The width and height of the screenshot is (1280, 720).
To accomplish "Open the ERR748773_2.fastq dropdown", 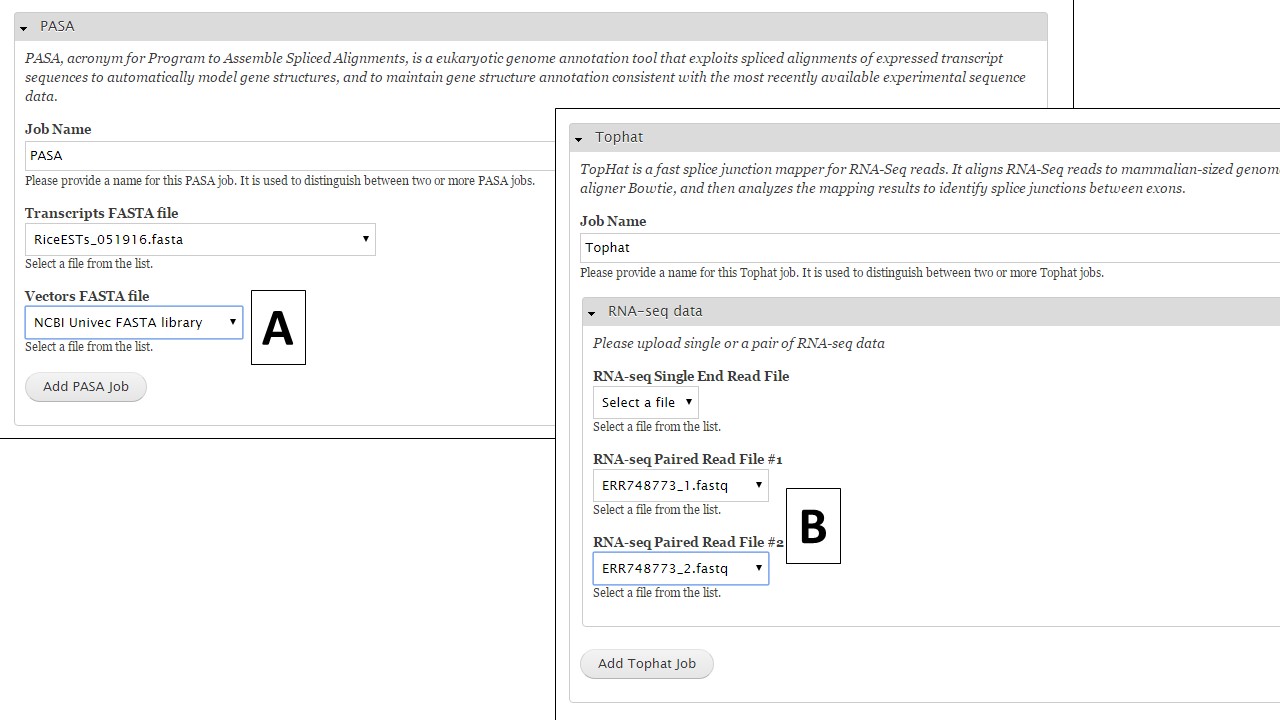I will pos(681,569).
